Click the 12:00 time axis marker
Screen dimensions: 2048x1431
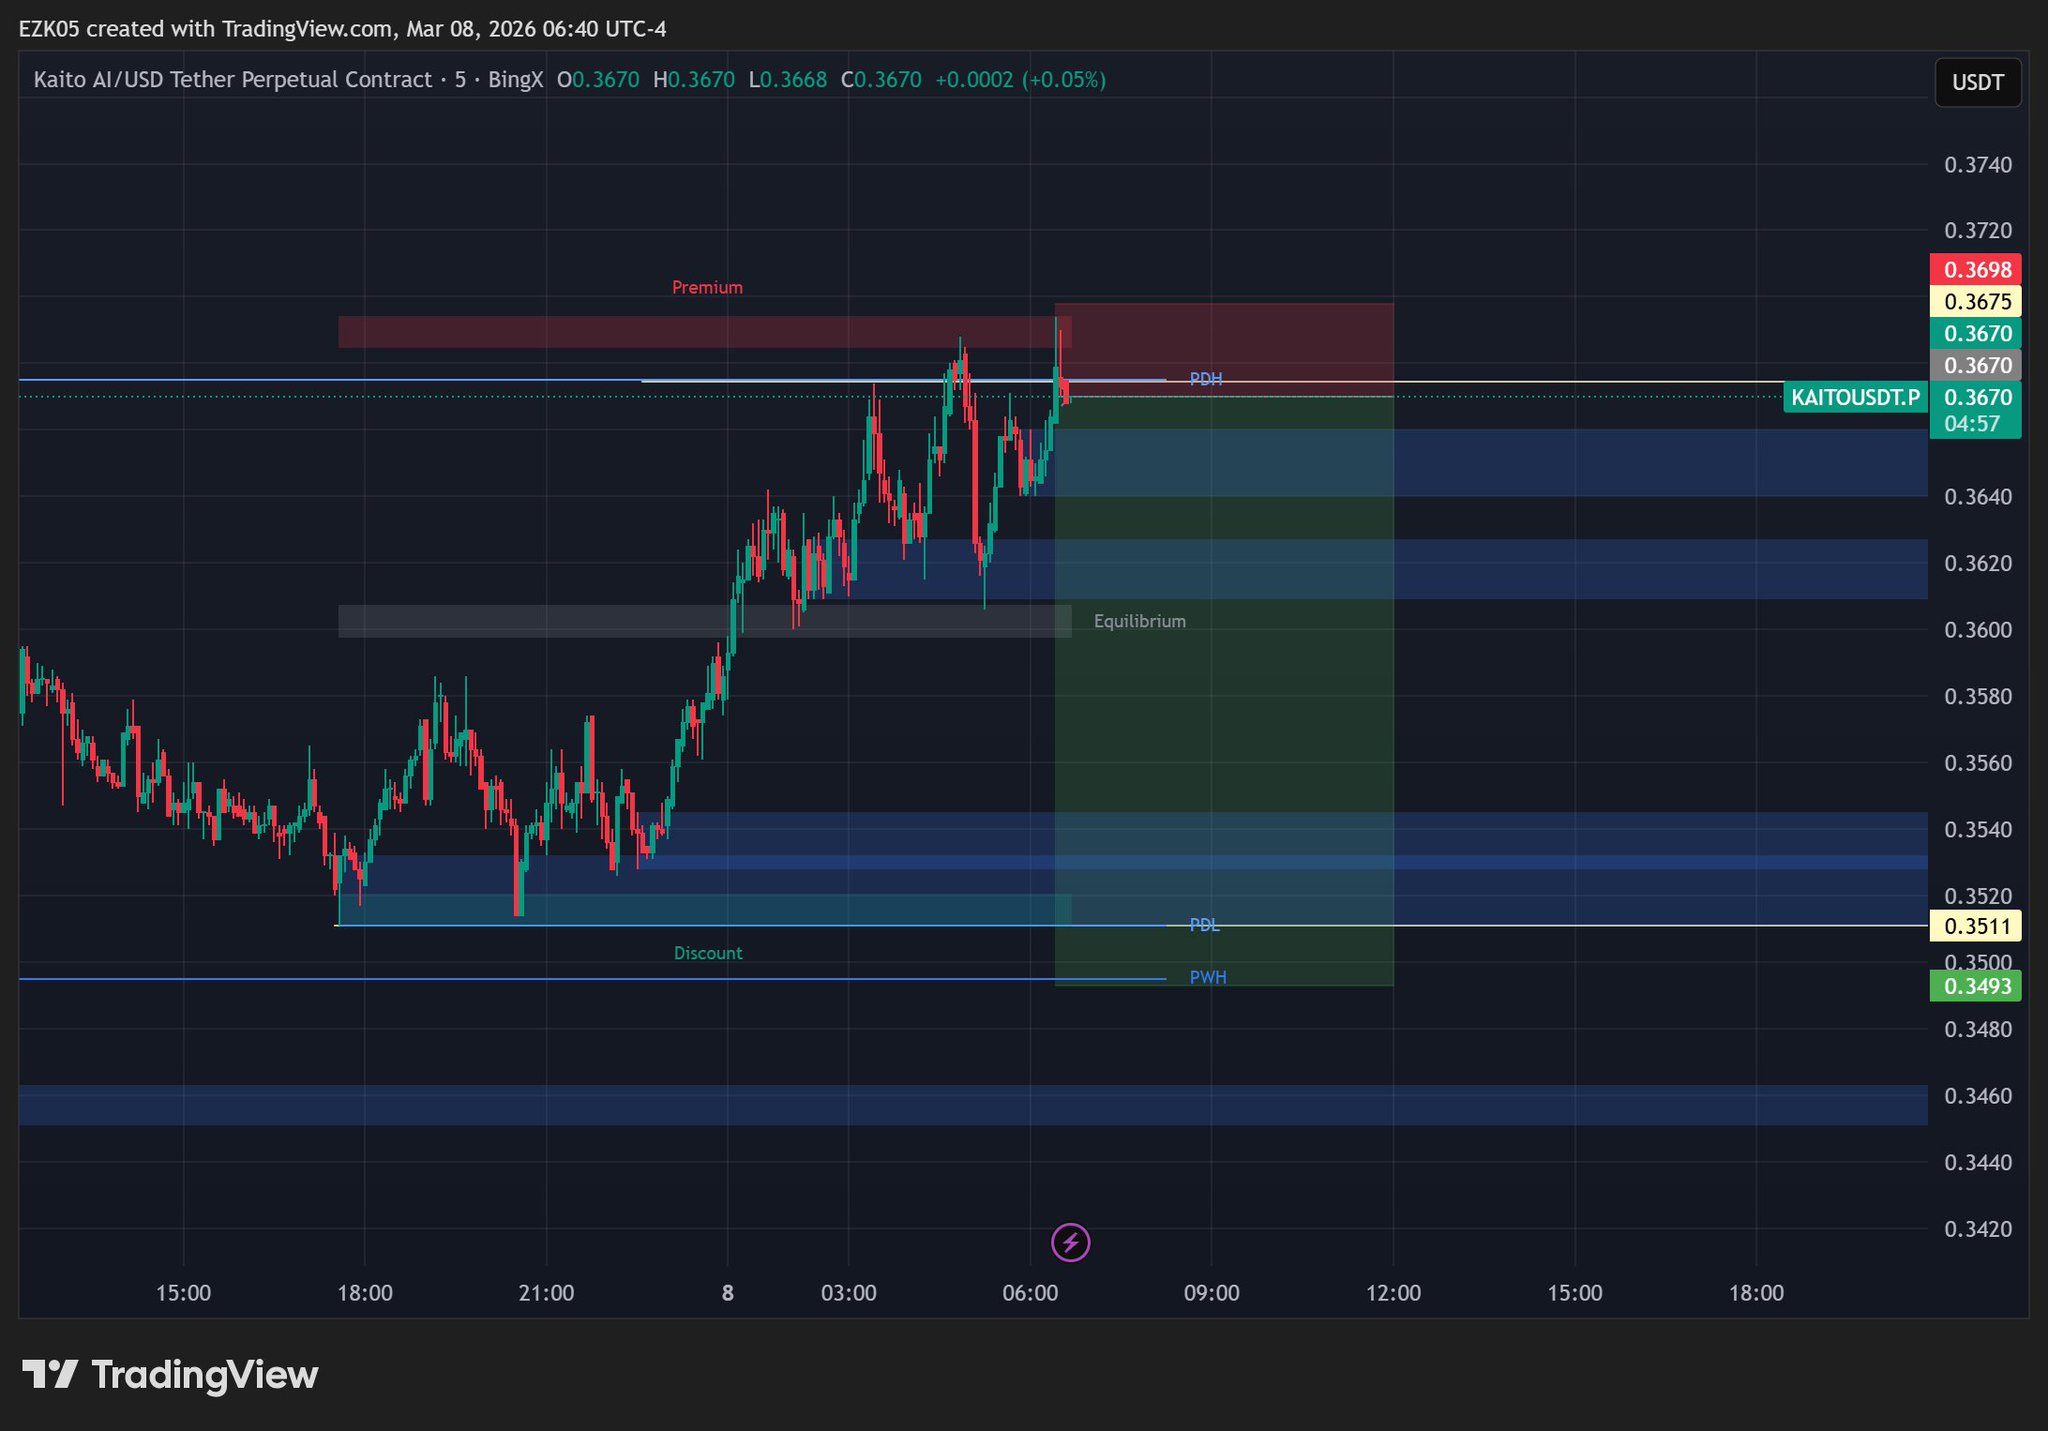(1393, 1293)
